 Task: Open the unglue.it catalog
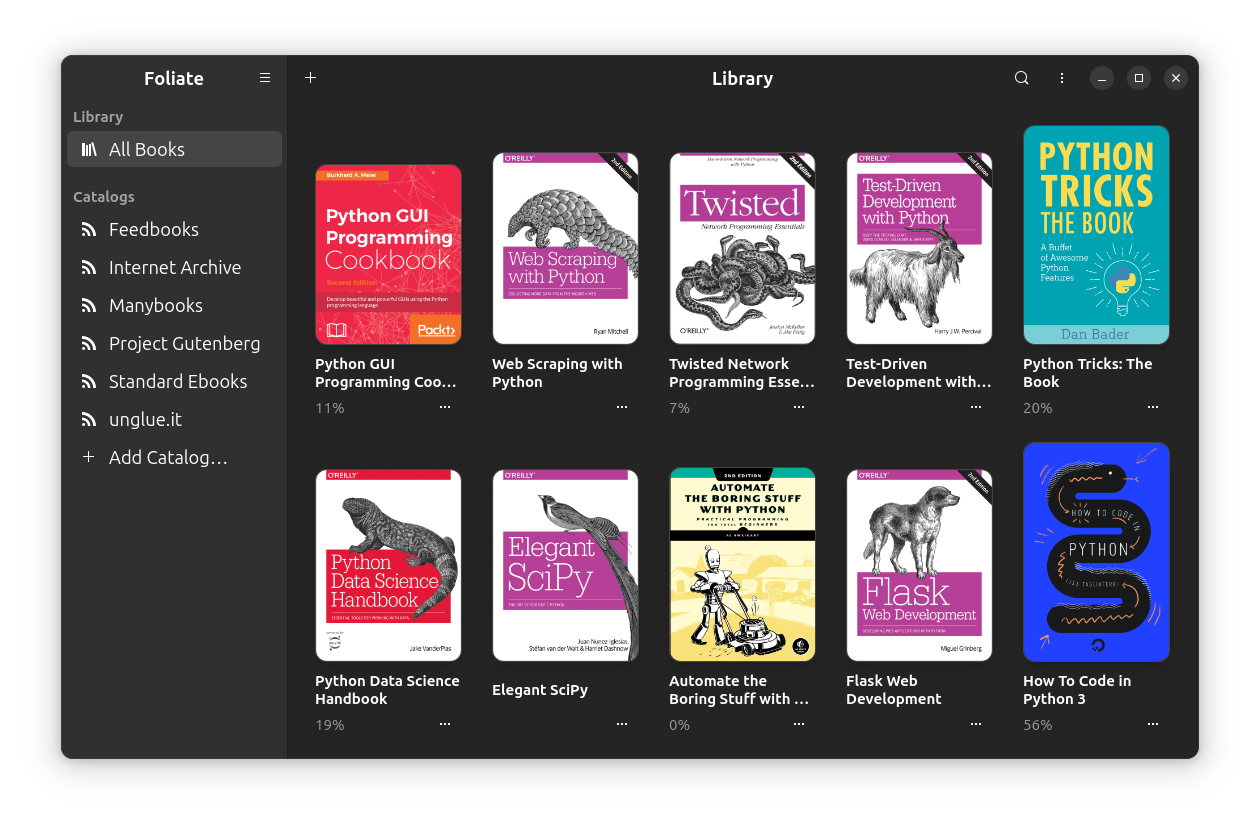pos(174,419)
